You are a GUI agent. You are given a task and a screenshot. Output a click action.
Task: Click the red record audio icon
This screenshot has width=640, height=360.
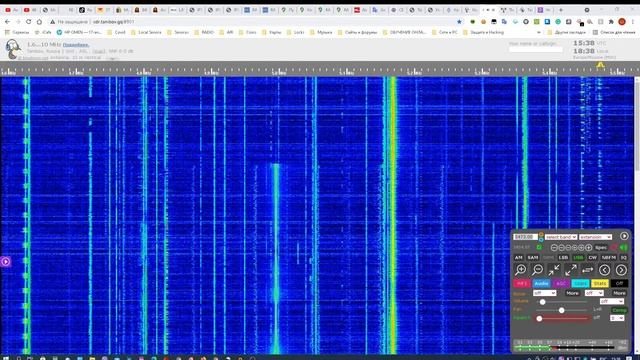tap(614, 247)
